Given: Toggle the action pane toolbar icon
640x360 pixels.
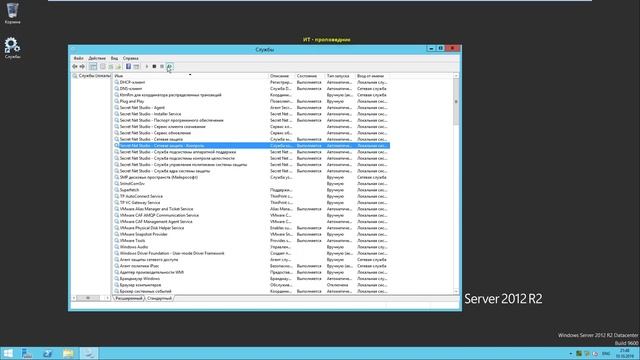Looking at the screenshot, I should click(x=136, y=67).
